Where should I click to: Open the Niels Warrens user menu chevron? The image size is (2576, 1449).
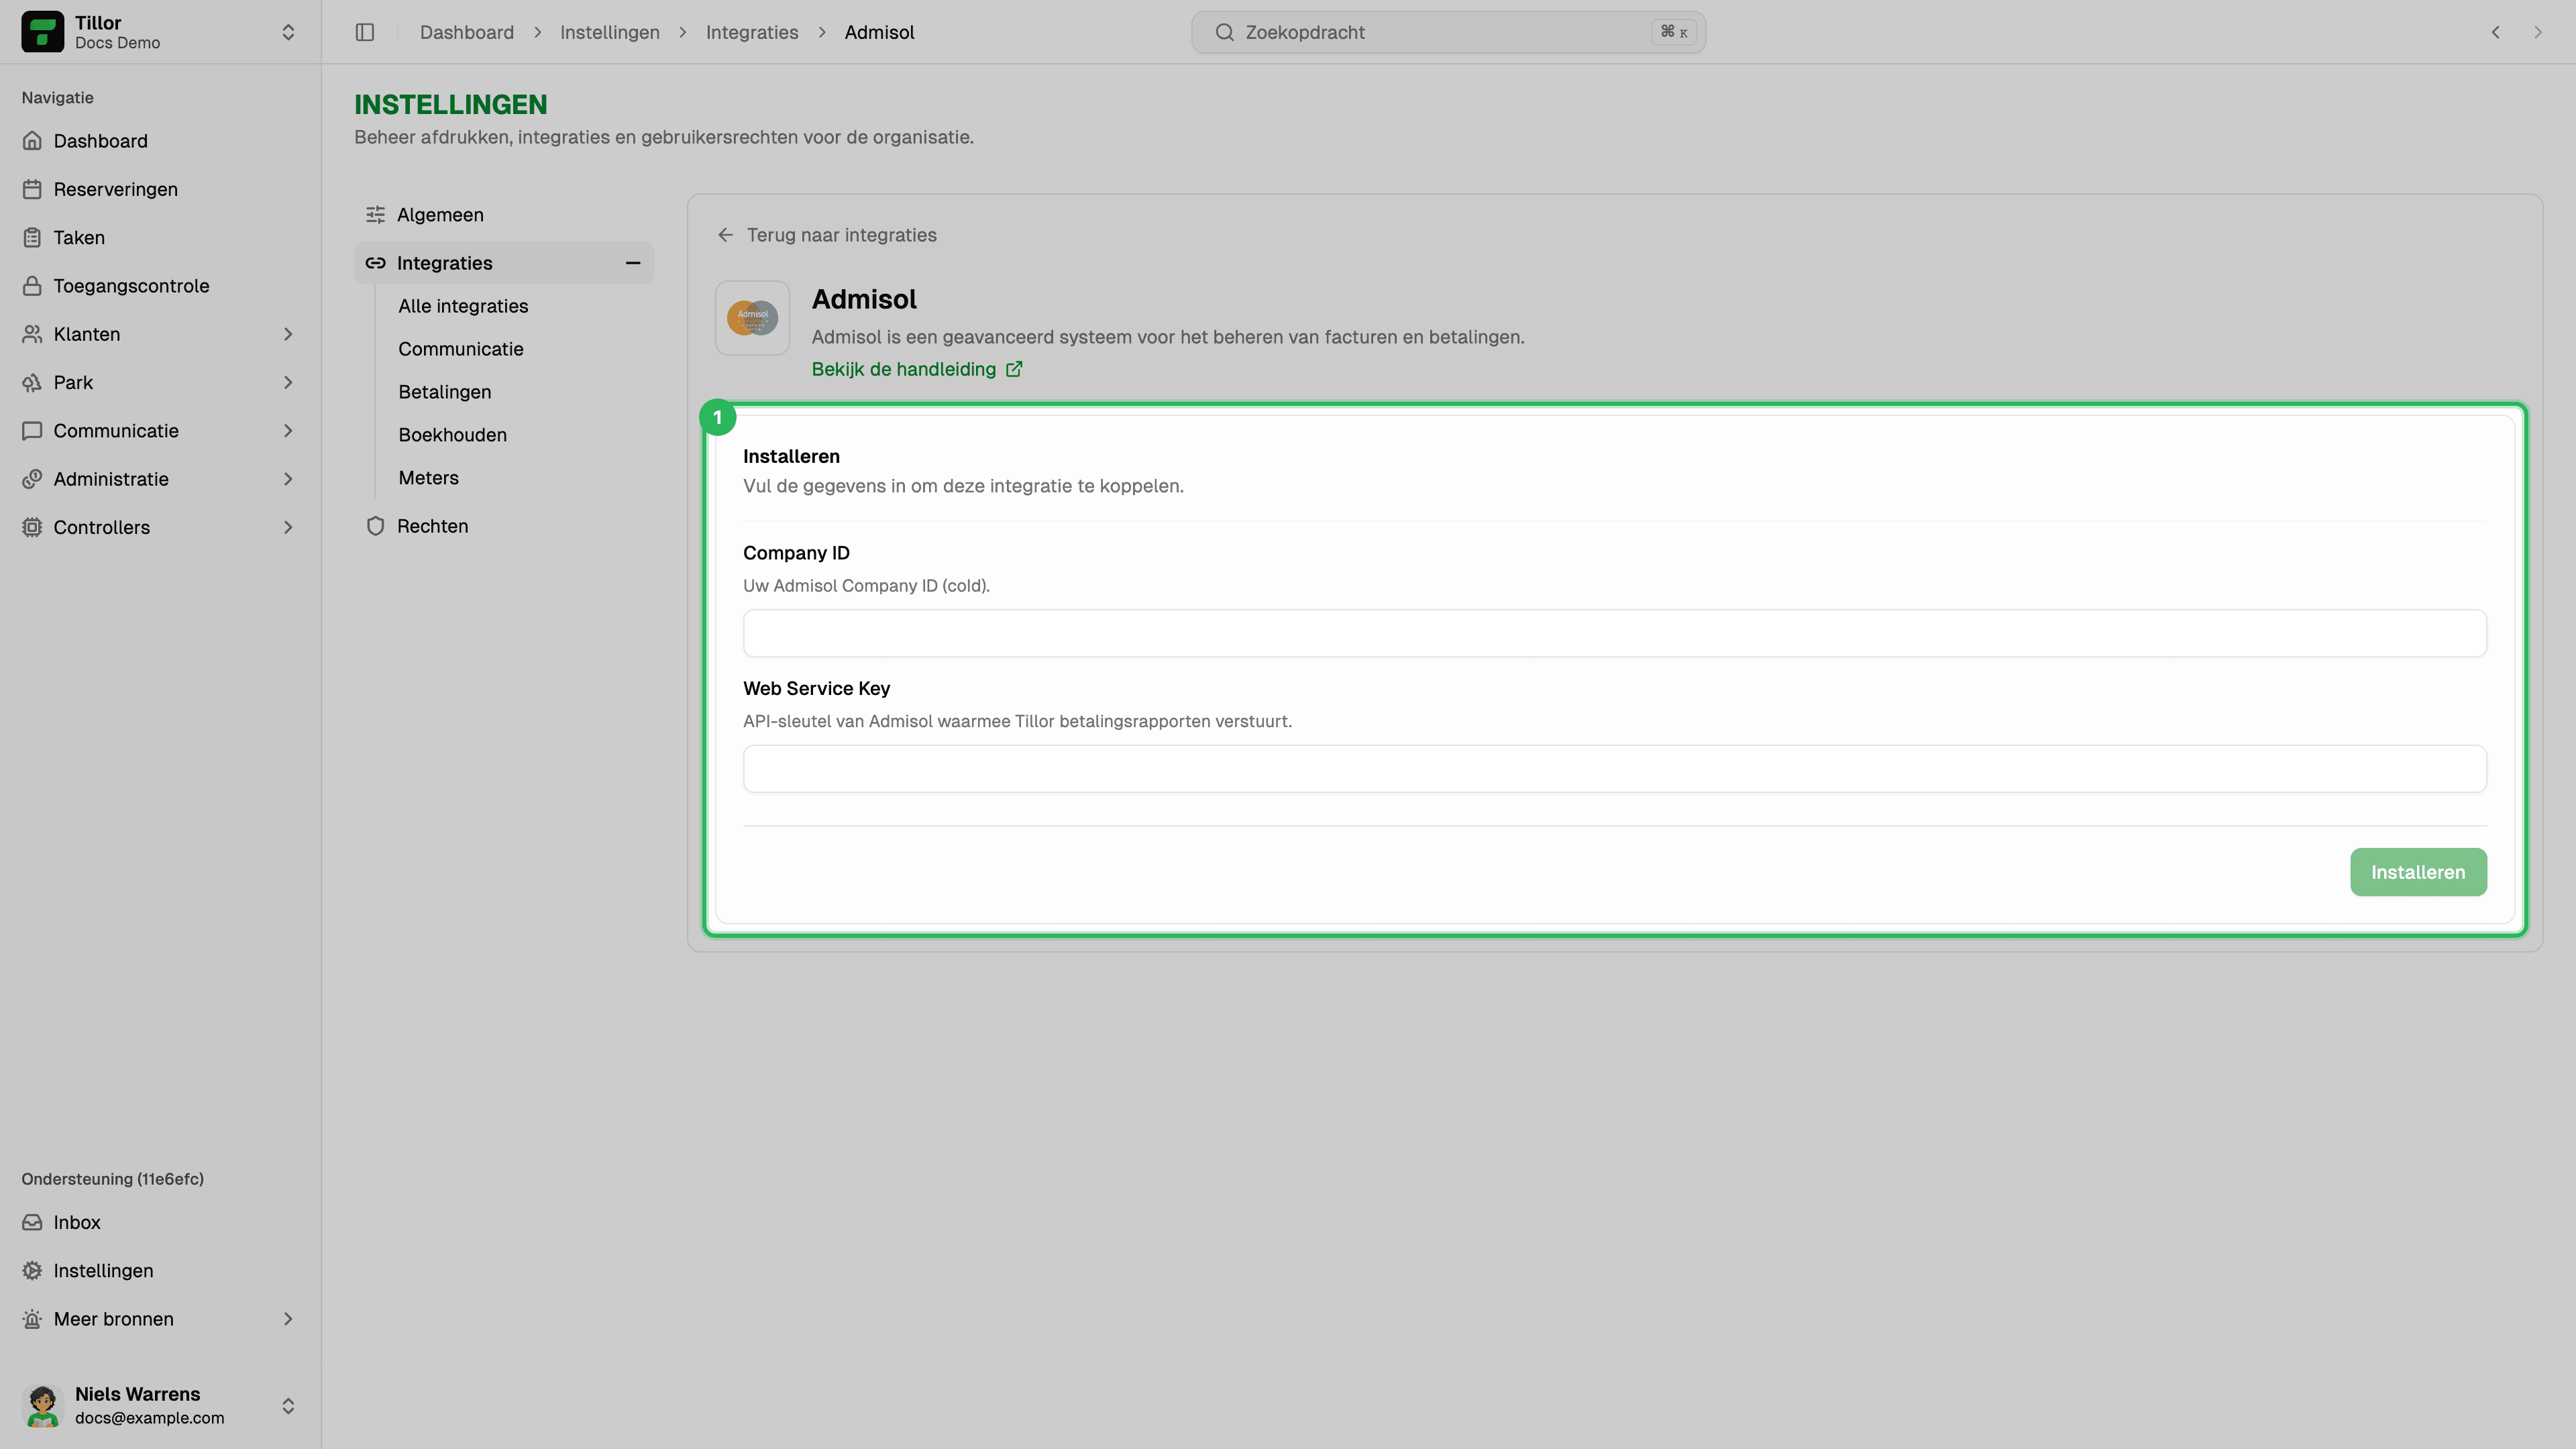tap(288, 1406)
